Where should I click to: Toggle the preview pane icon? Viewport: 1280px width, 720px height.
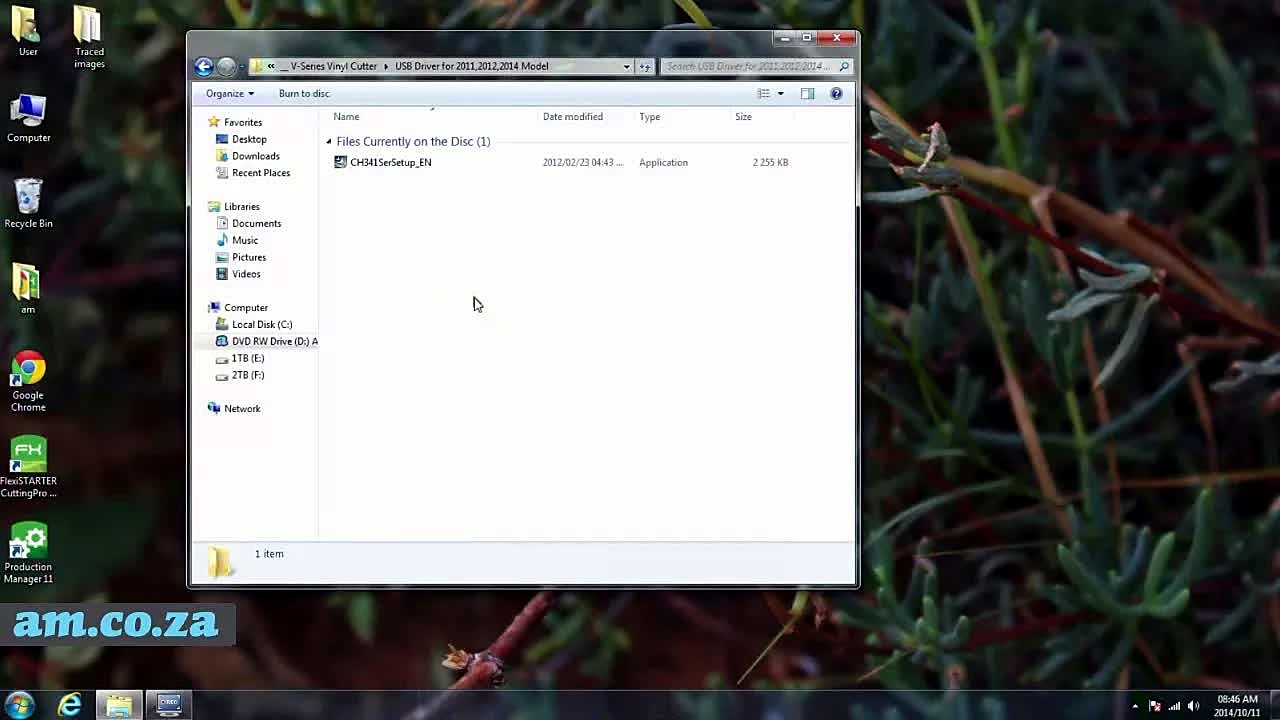807,94
